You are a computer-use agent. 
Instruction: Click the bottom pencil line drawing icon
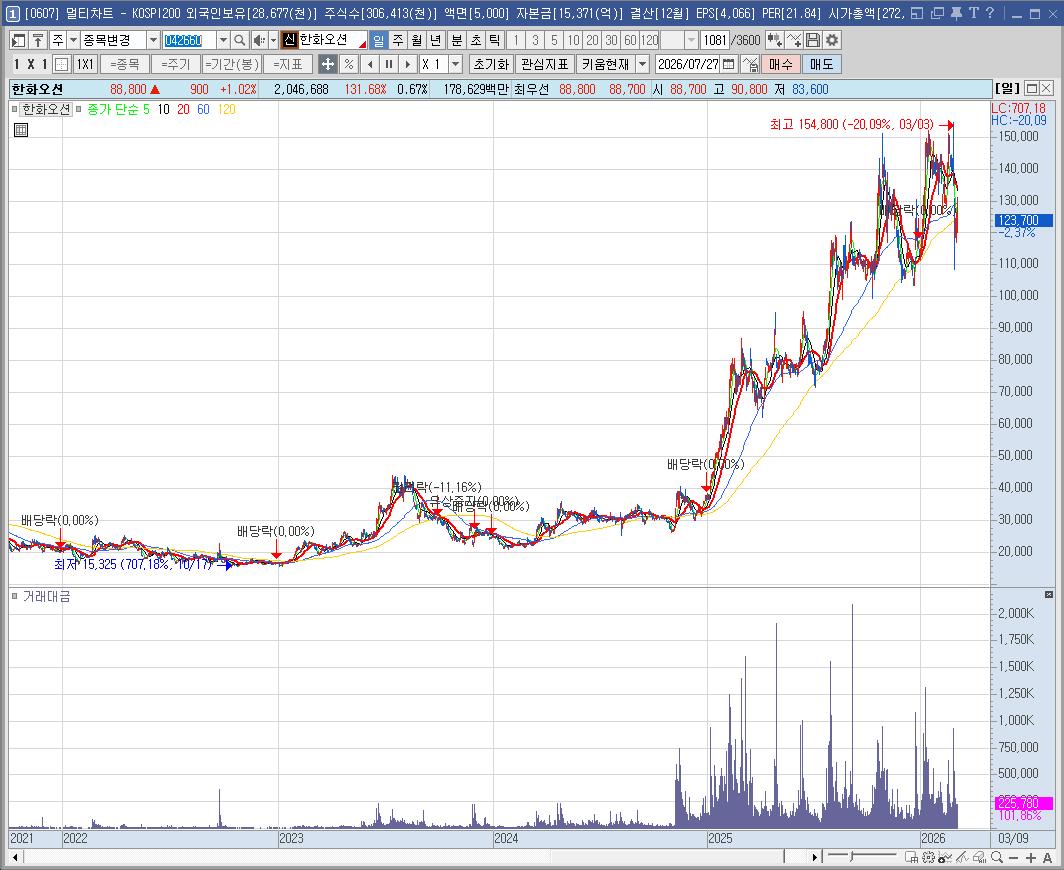tap(962, 857)
